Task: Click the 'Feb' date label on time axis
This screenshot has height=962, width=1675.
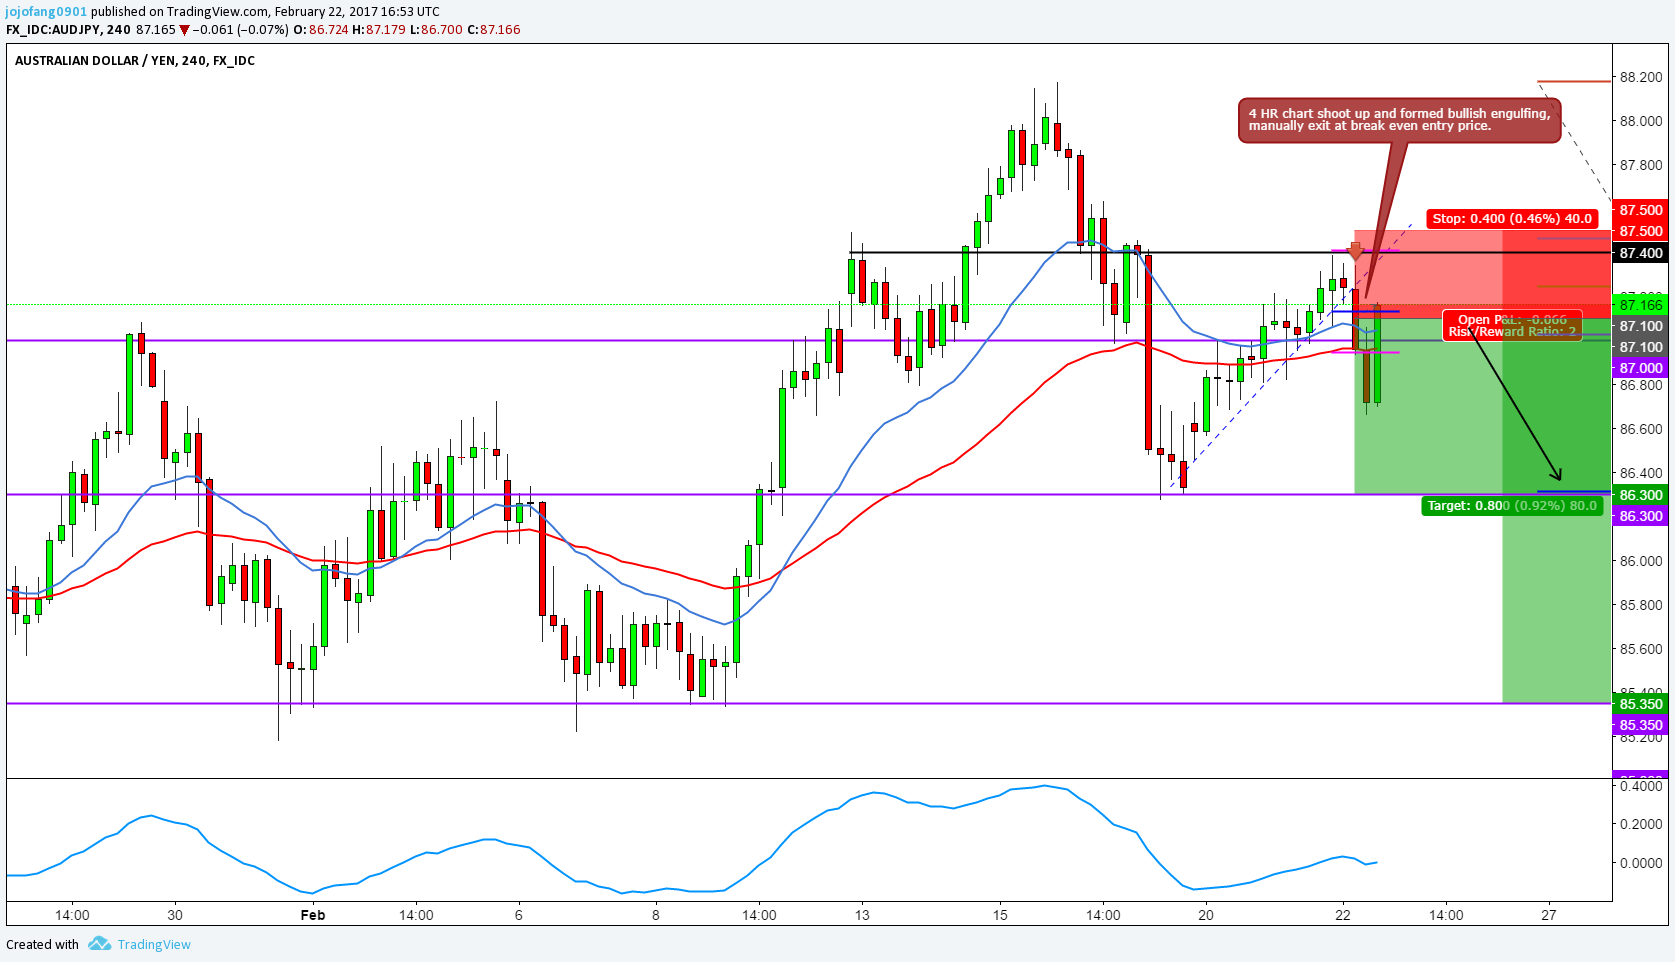Action: coord(313,915)
